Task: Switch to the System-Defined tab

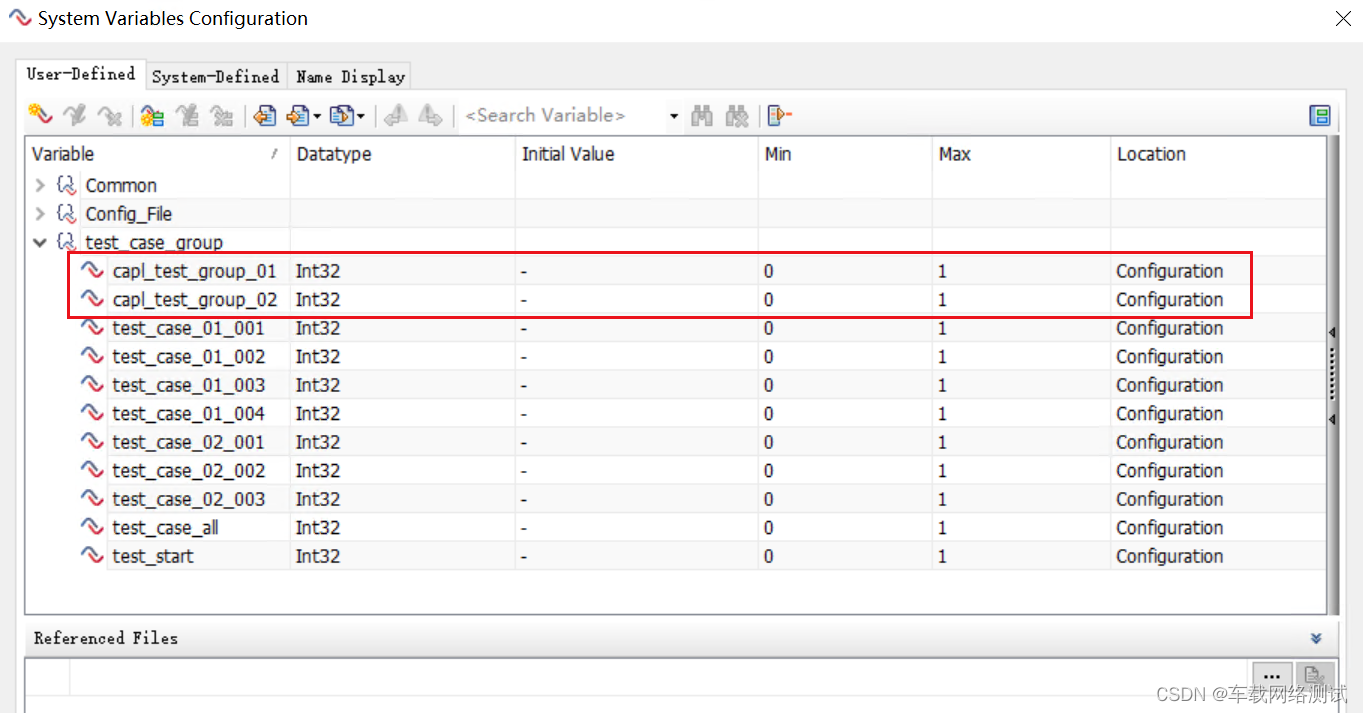Action: pos(216,75)
